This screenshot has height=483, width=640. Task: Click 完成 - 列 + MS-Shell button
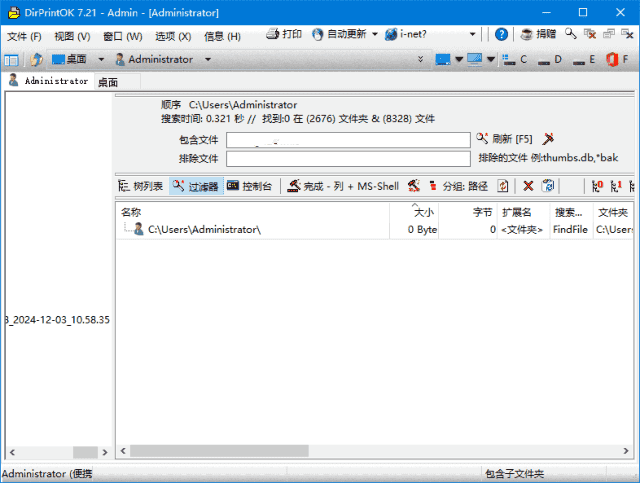pyautogui.click(x=343, y=186)
